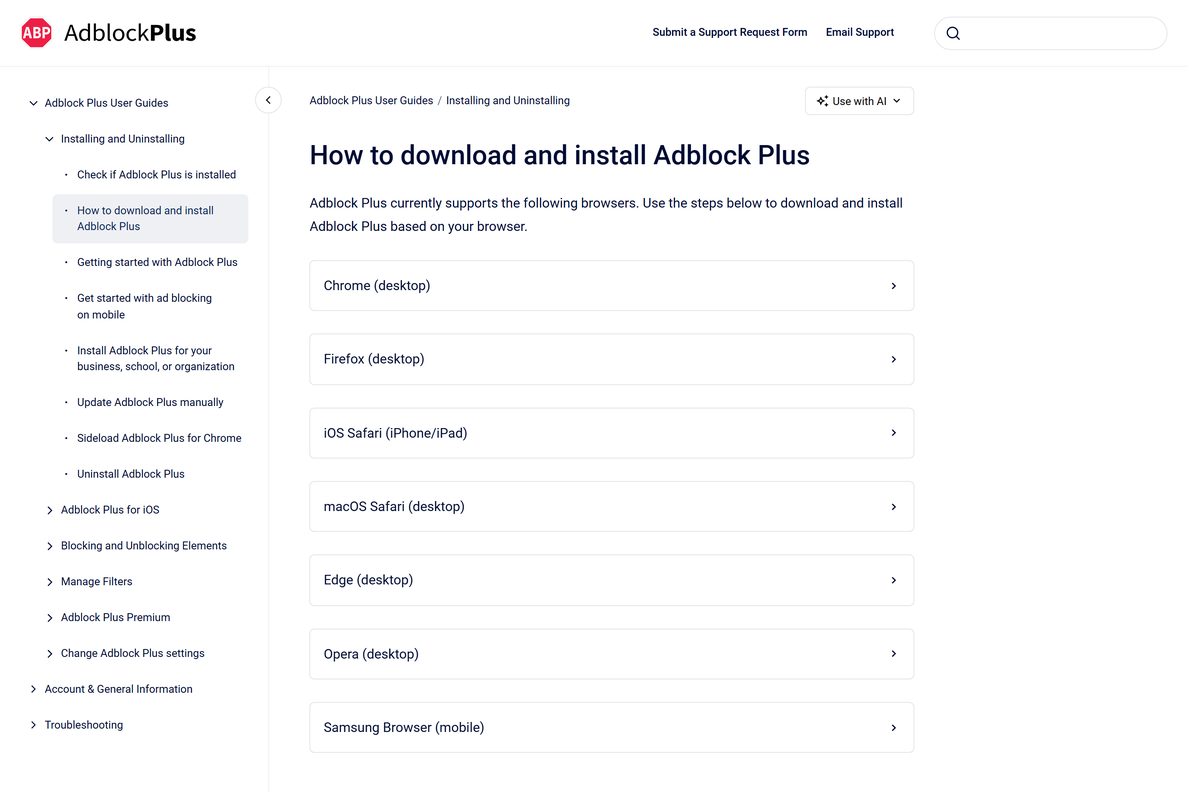Open Sideload Adblock Plus for Chrome
Screen dimensions: 1200x792
pos(159,438)
